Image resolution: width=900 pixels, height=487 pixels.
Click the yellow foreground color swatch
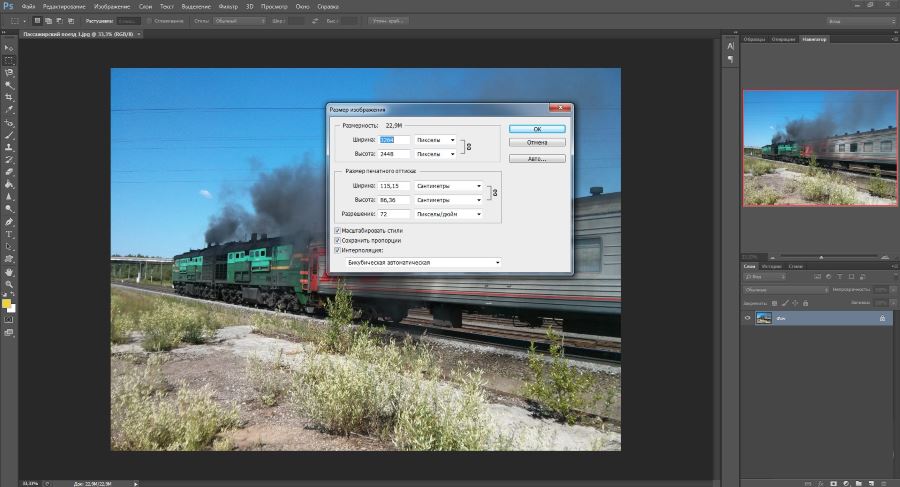[x=6, y=304]
